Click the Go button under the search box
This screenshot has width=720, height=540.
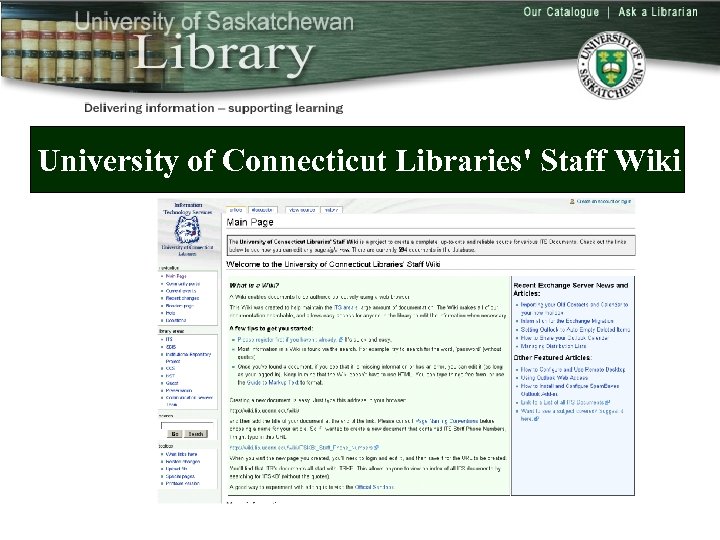(x=174, y=434)
